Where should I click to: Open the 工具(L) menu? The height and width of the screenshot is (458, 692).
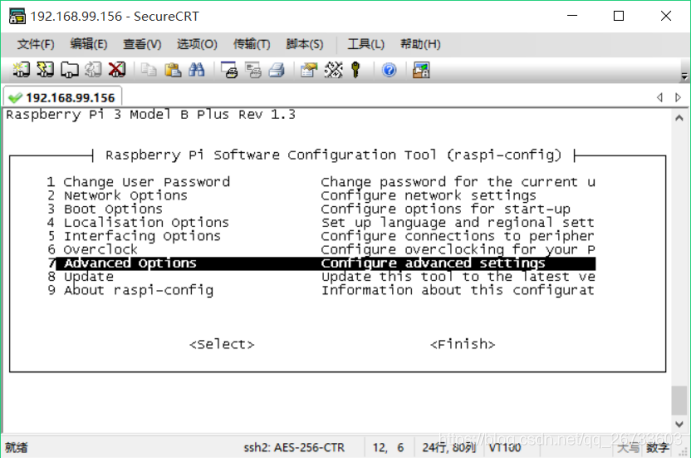(366, 44)
